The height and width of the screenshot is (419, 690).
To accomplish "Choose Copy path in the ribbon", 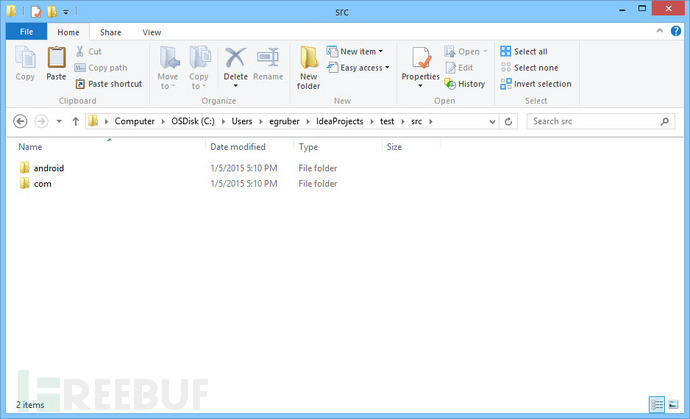I will pos(101,68).
